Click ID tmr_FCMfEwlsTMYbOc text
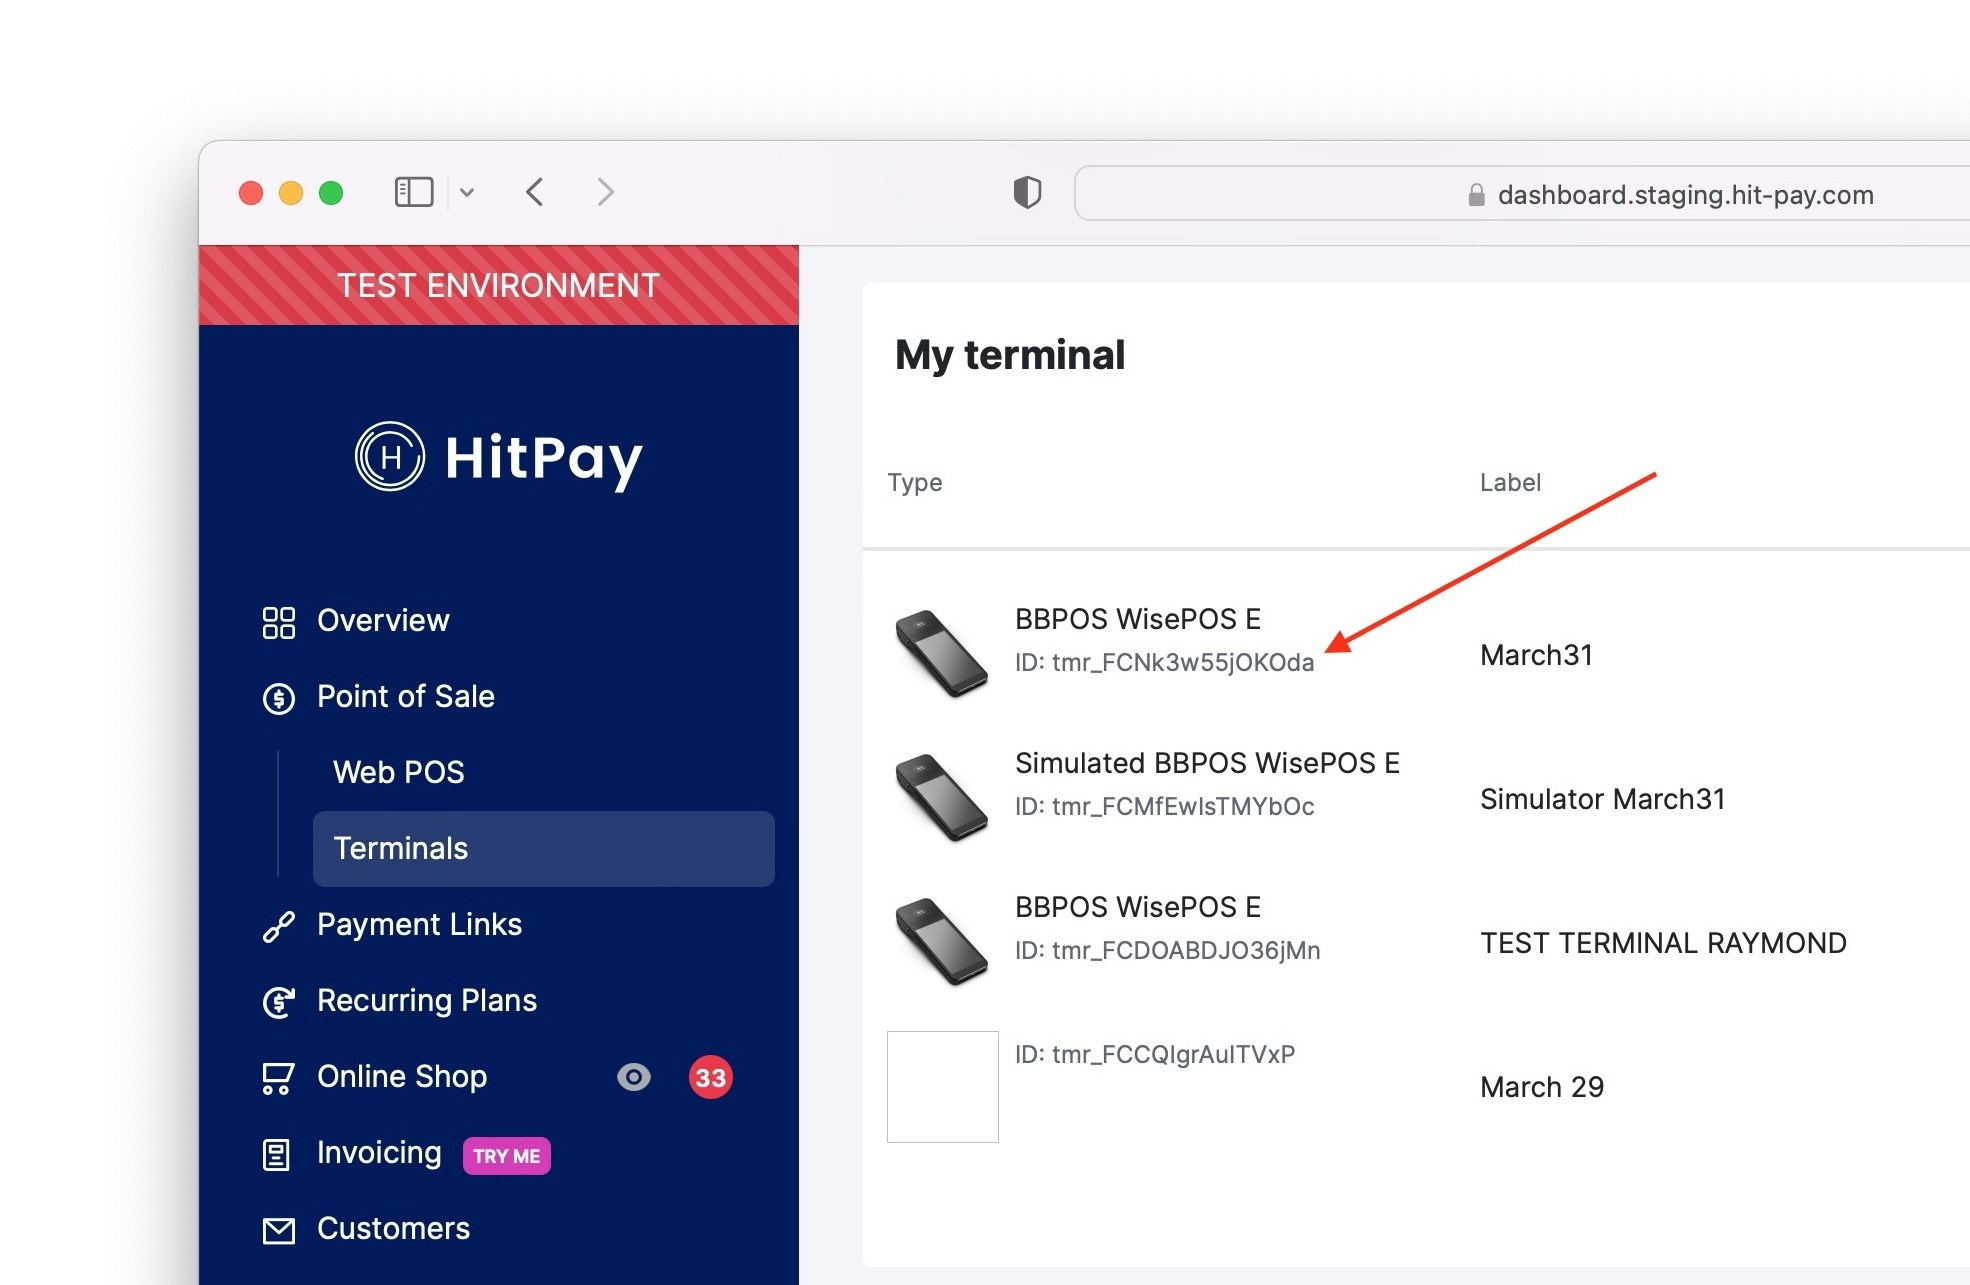This screenshot has height=1285, width=1970. coord(1164,807)
